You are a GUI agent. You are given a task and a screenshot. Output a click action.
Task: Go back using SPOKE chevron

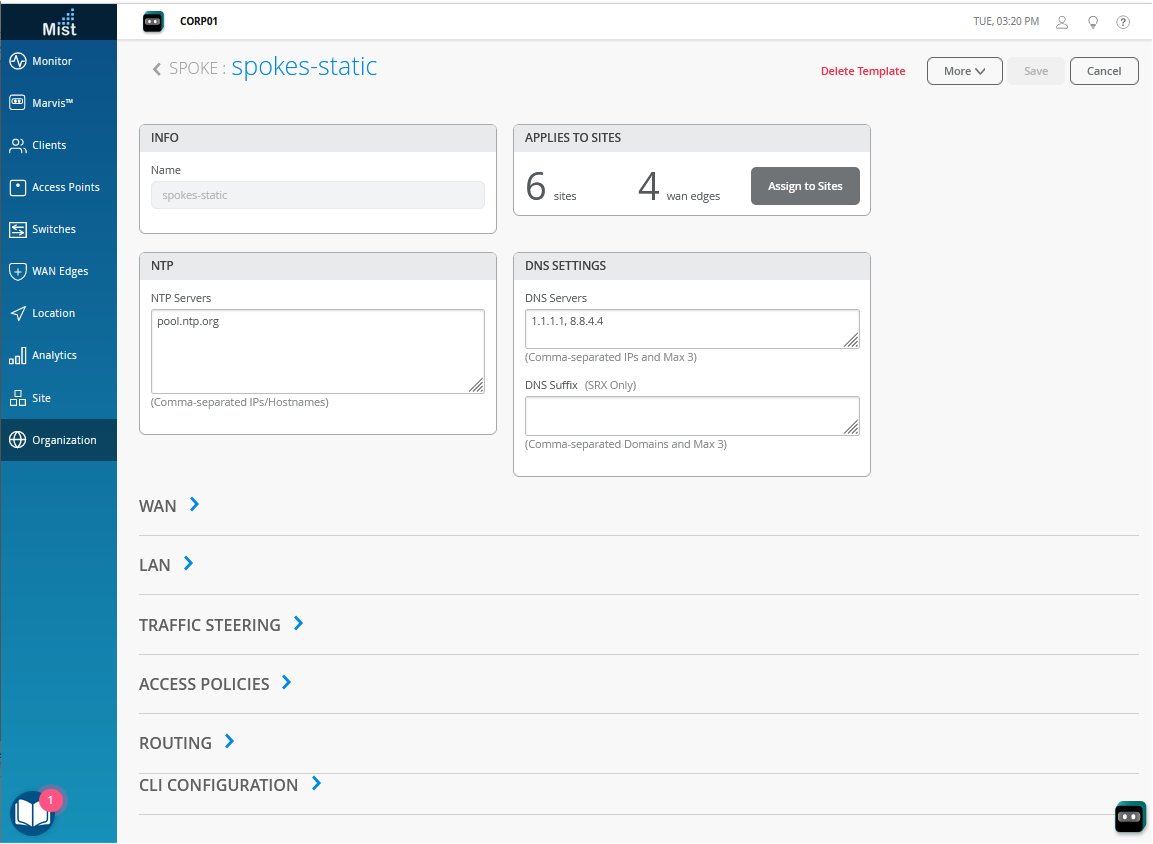157,69
